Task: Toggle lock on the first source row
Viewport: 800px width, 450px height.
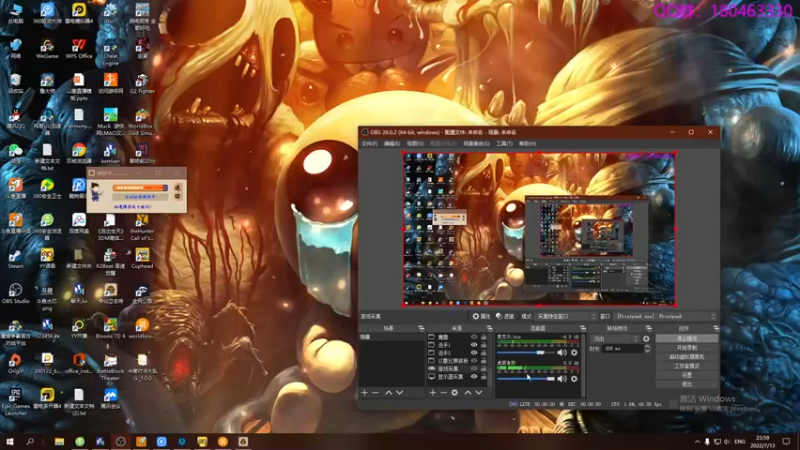Action: click(x=483, y=337)
